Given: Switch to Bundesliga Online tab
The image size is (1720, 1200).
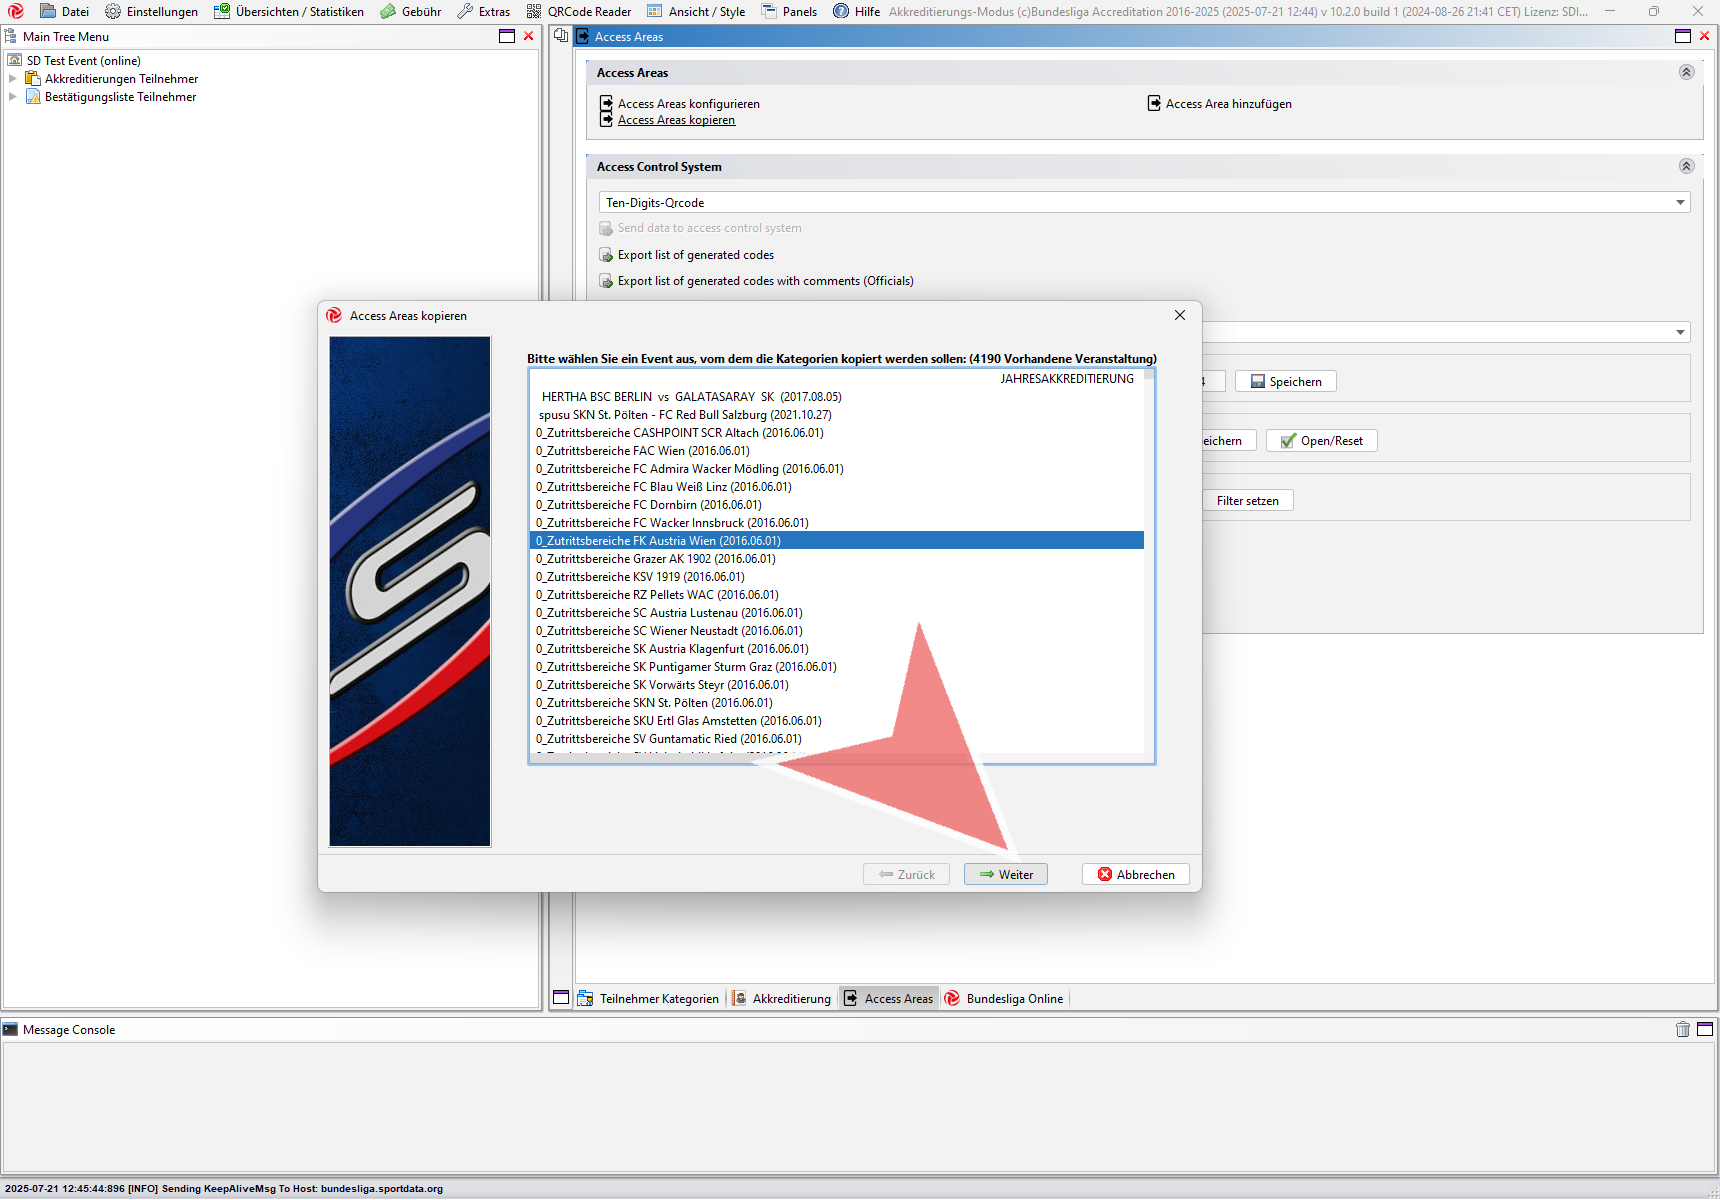Looking at the screenshot, I should [x=1005, y=998].
